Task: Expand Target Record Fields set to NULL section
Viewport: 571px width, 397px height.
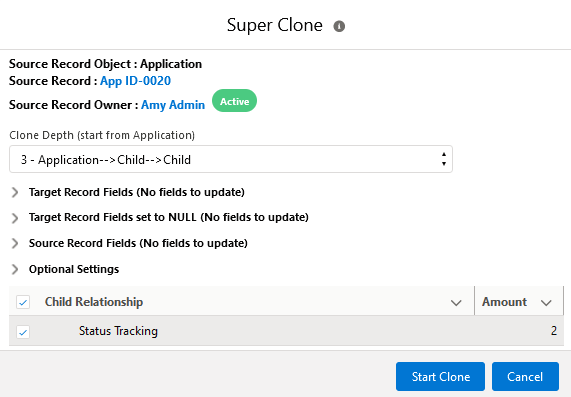Action: click(15, 218)
